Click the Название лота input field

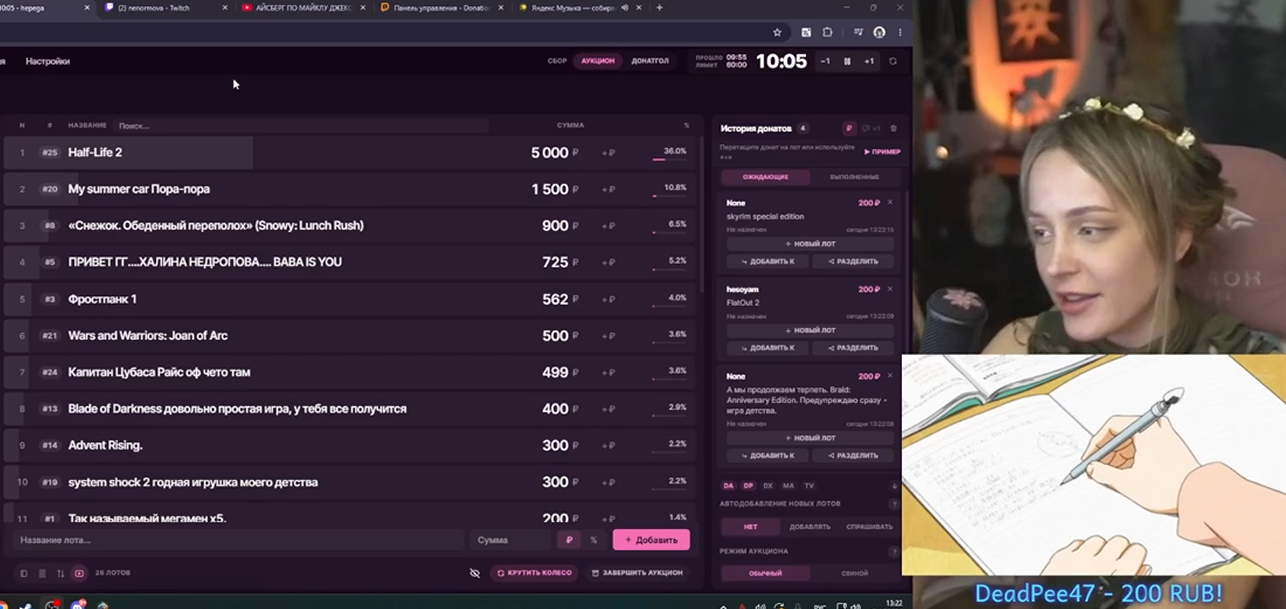click(x=239, y=540)
